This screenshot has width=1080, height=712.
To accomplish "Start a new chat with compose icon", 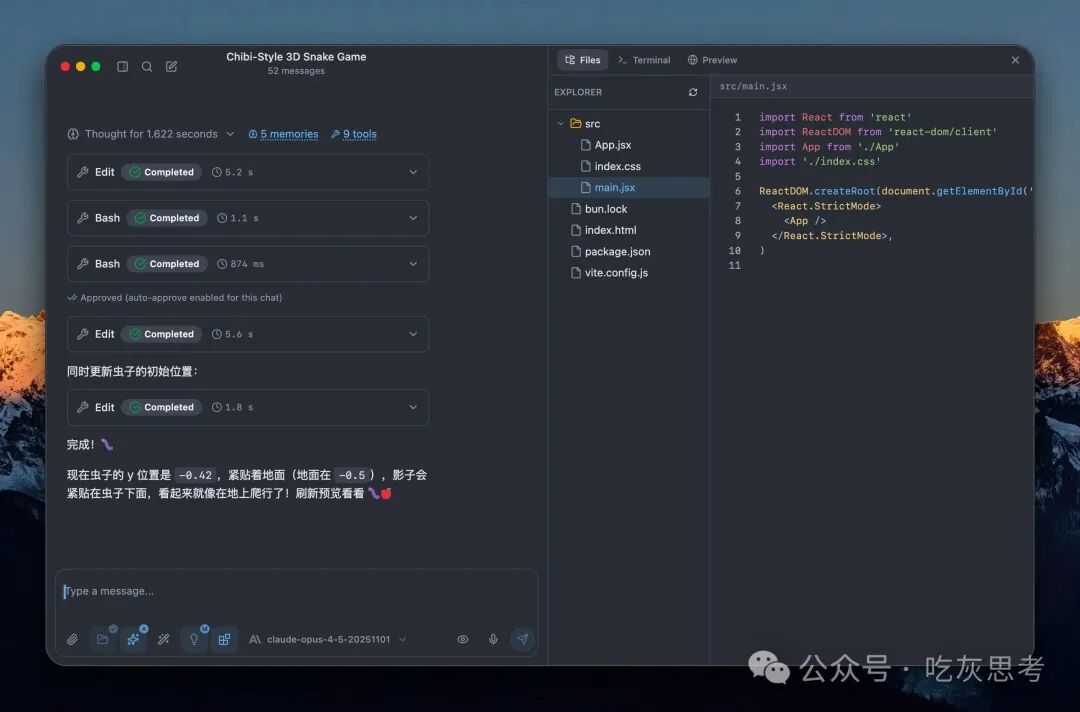I will tap(172, 67).
